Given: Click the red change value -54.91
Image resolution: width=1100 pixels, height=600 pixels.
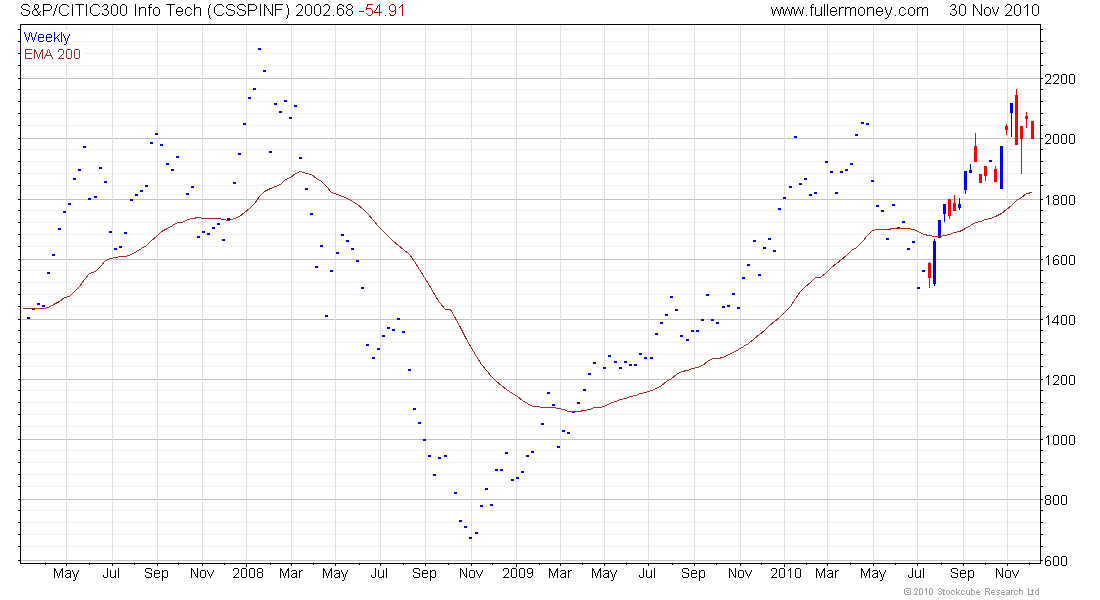Looking at the screenshot, I should (382, 11).
